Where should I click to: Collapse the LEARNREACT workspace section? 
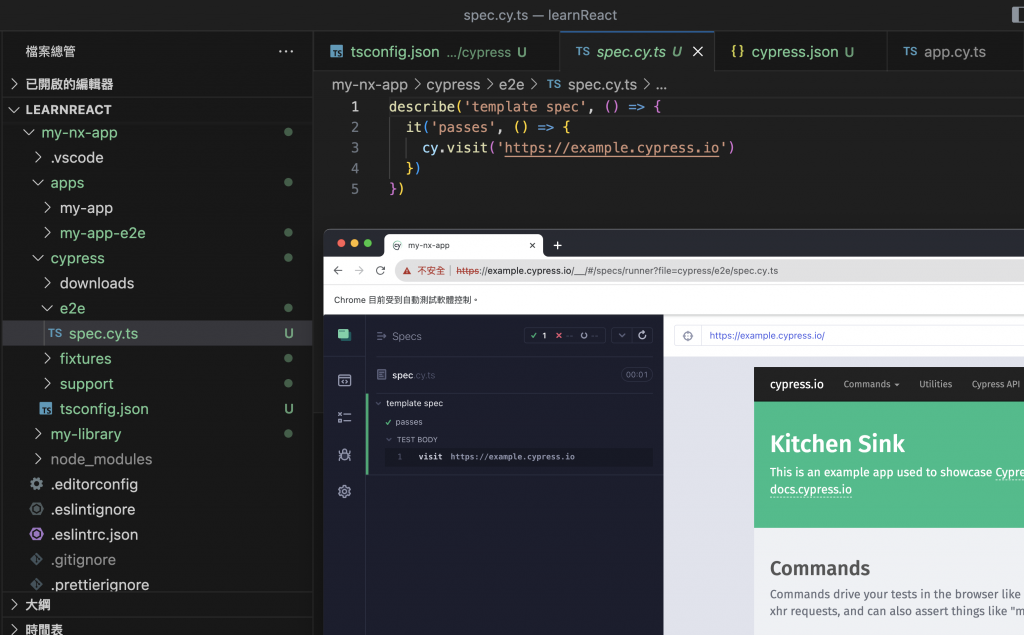pos(157,110)
